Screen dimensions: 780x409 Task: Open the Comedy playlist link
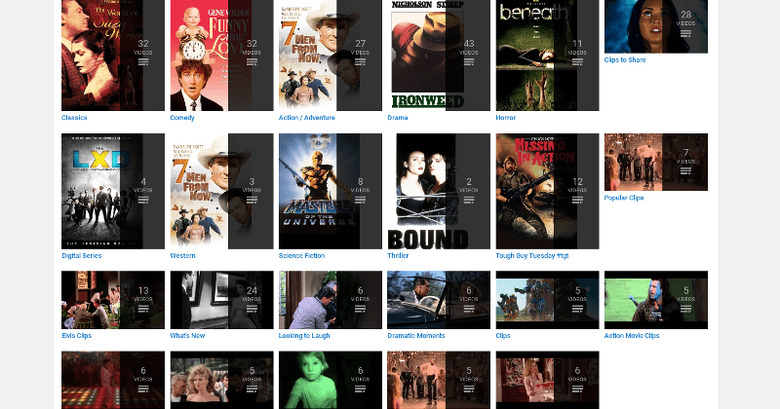pyautogui.click(x=182, y=118)
